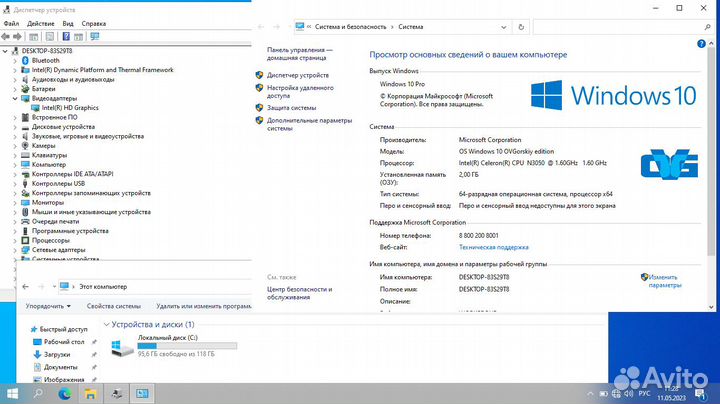The width and height of the screenshot is (720, 404).
Task: Expand the Дисковые устройства category
Action: 15,127
